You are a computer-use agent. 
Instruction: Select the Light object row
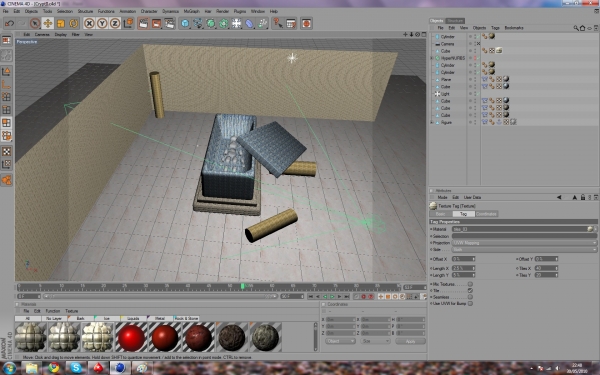(x=445, y=94)
